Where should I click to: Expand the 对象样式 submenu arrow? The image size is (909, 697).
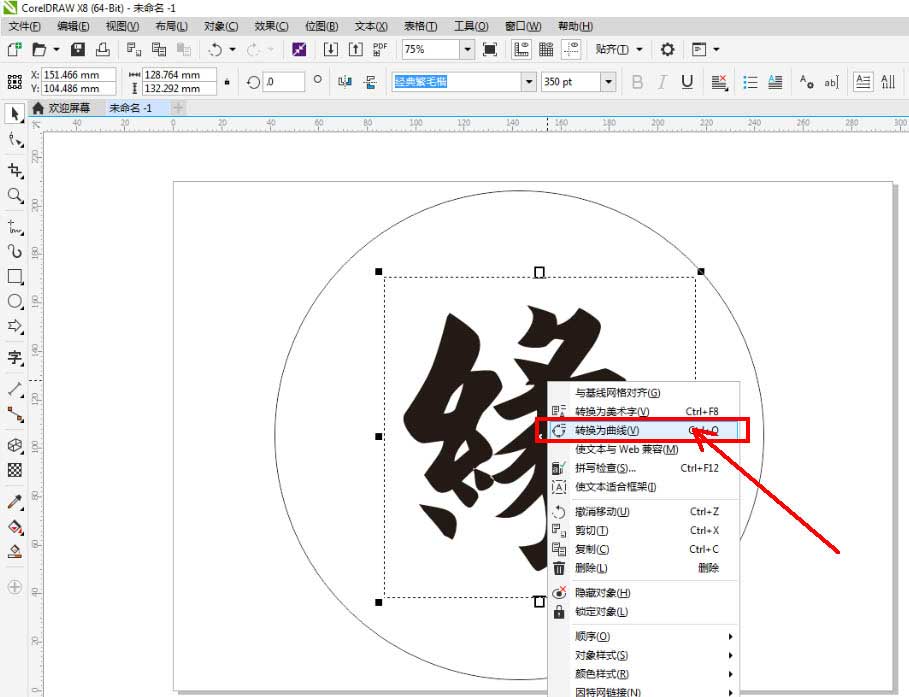(x=730, y=655)
